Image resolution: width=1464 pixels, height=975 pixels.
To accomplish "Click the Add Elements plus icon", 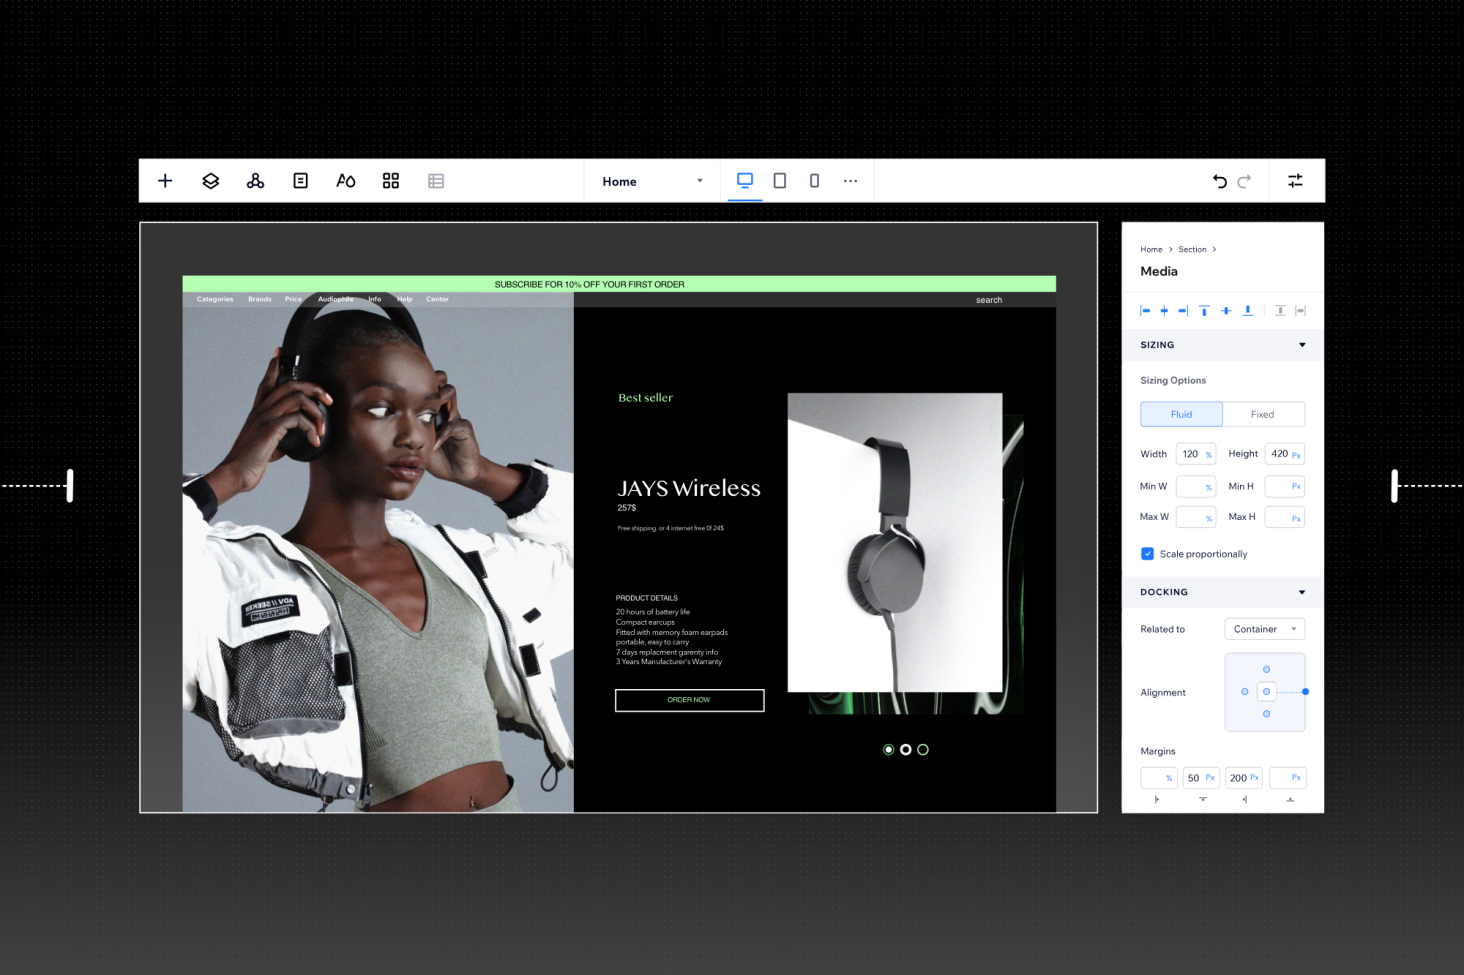I will [x=165, y=181].
